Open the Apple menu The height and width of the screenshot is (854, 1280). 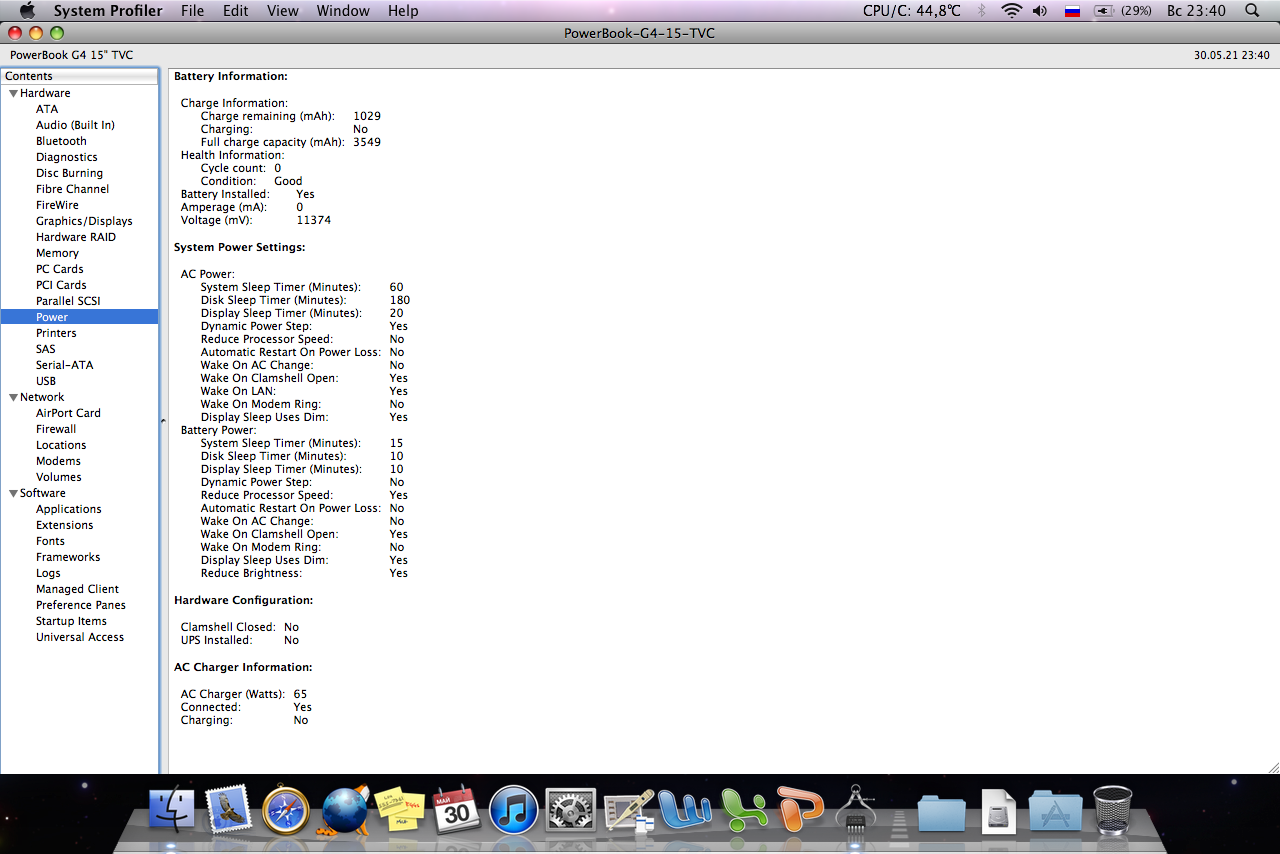27,10
